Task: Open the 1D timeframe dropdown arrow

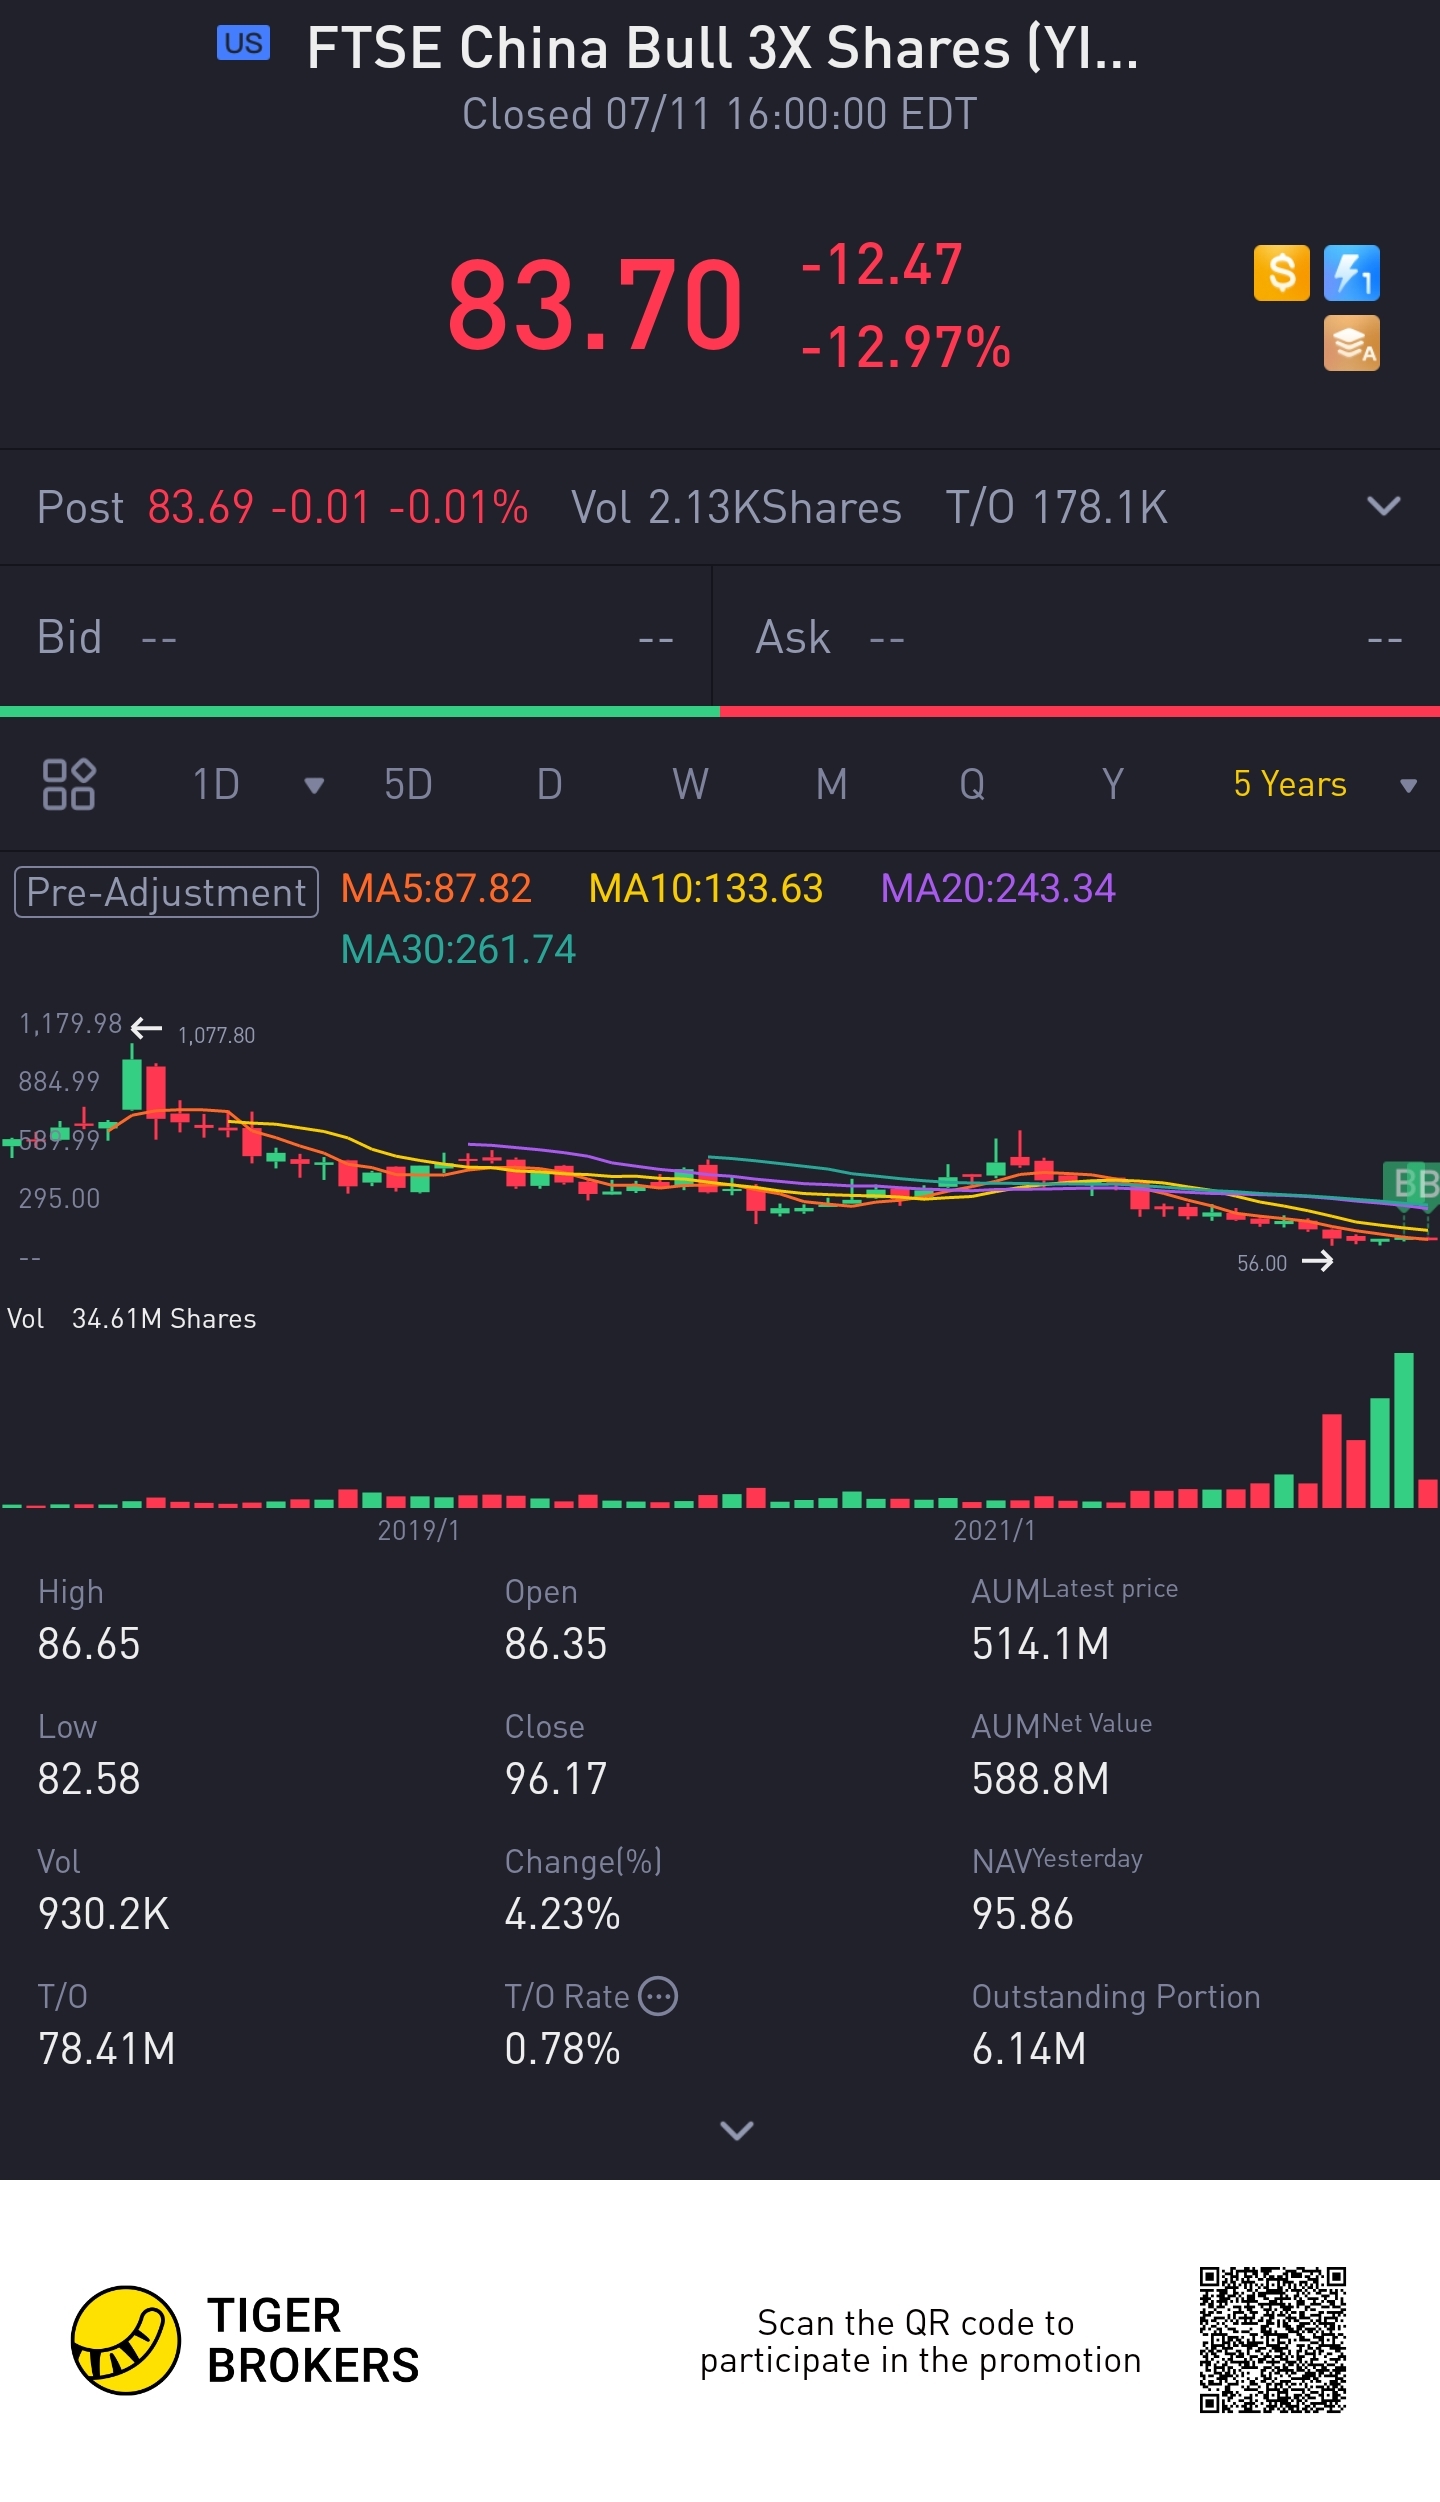Action: coord(314,785)
